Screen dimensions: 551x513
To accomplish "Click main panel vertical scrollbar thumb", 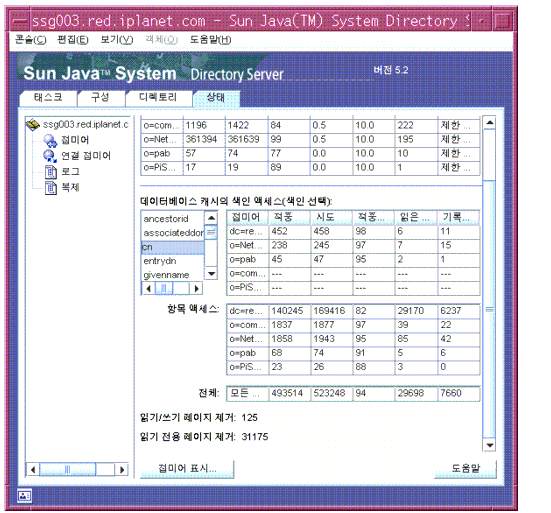I will point(489,309).
